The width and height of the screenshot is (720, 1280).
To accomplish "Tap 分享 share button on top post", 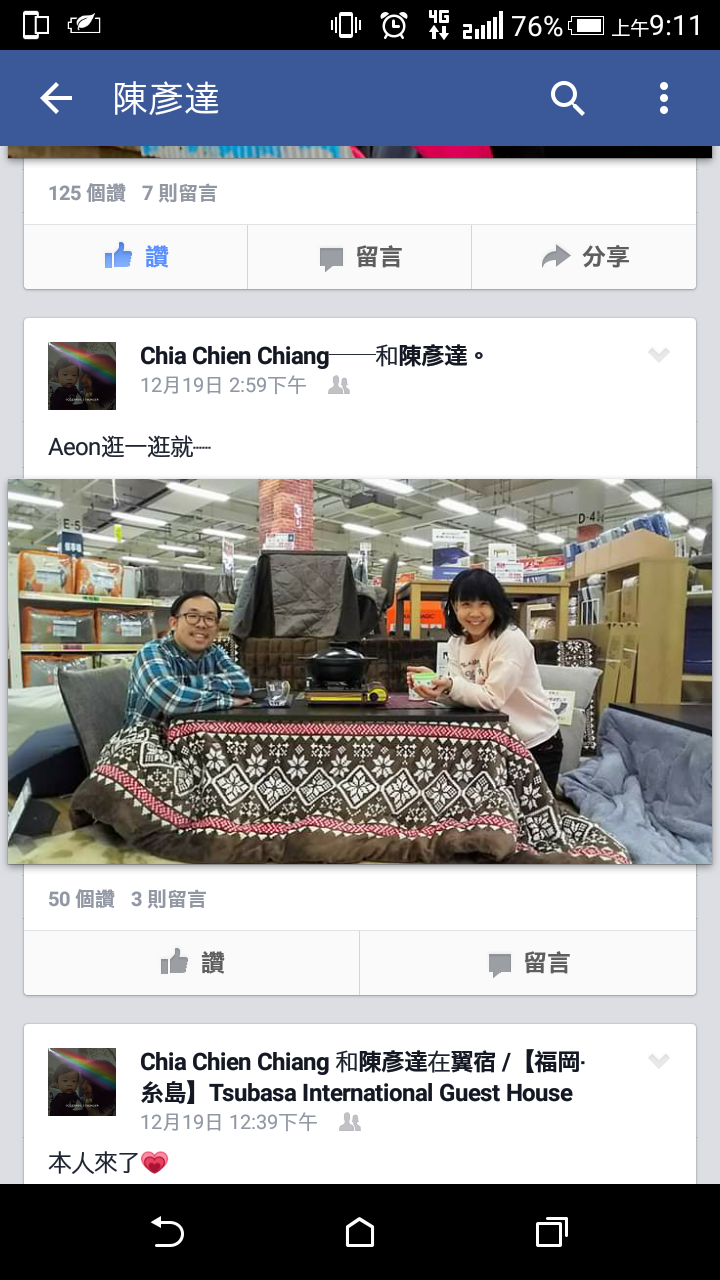I will [584, 257].
